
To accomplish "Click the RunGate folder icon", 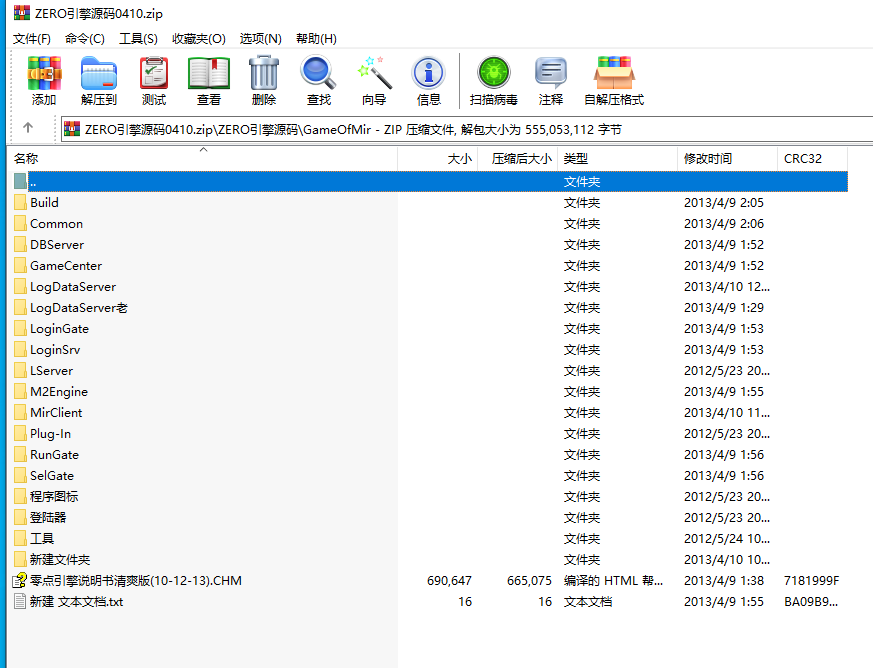I will tap(20, 454).
